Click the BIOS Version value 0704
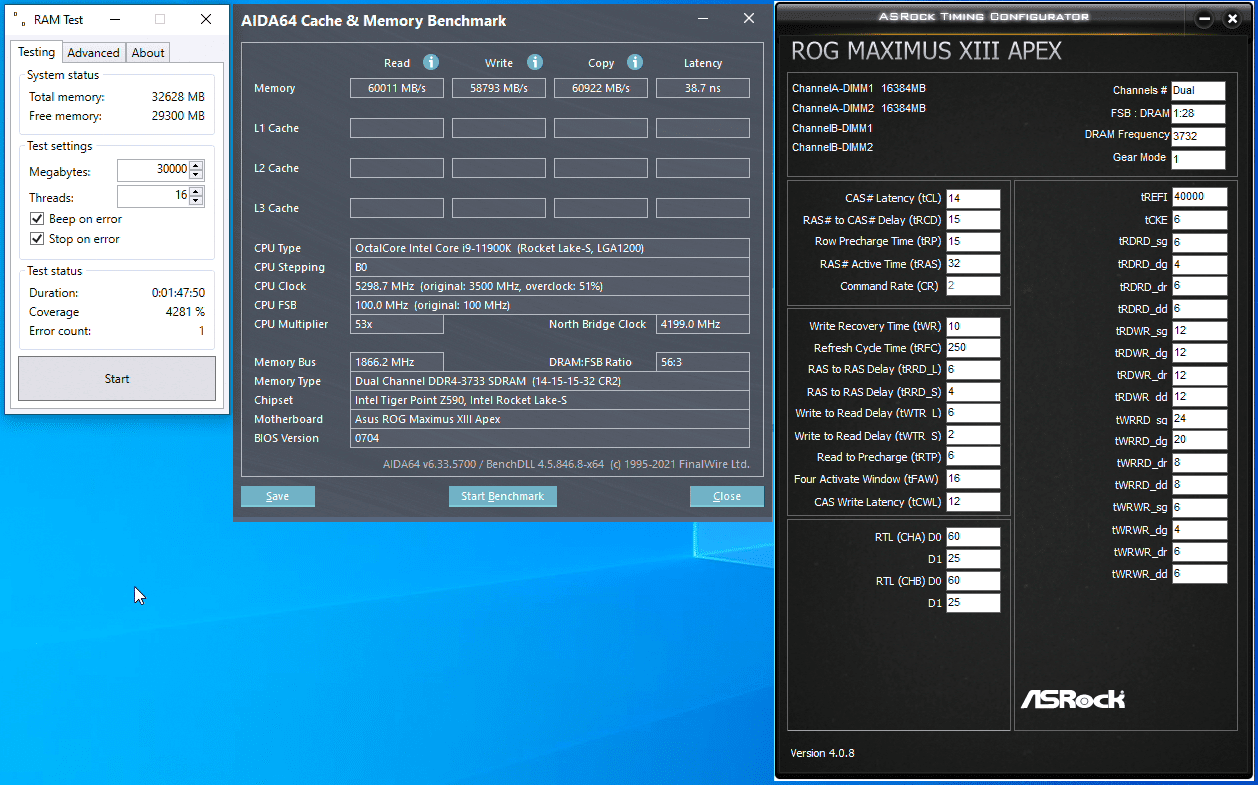Image resolution: width=1258 pixels, height=785 pixels. coord(550,438)
